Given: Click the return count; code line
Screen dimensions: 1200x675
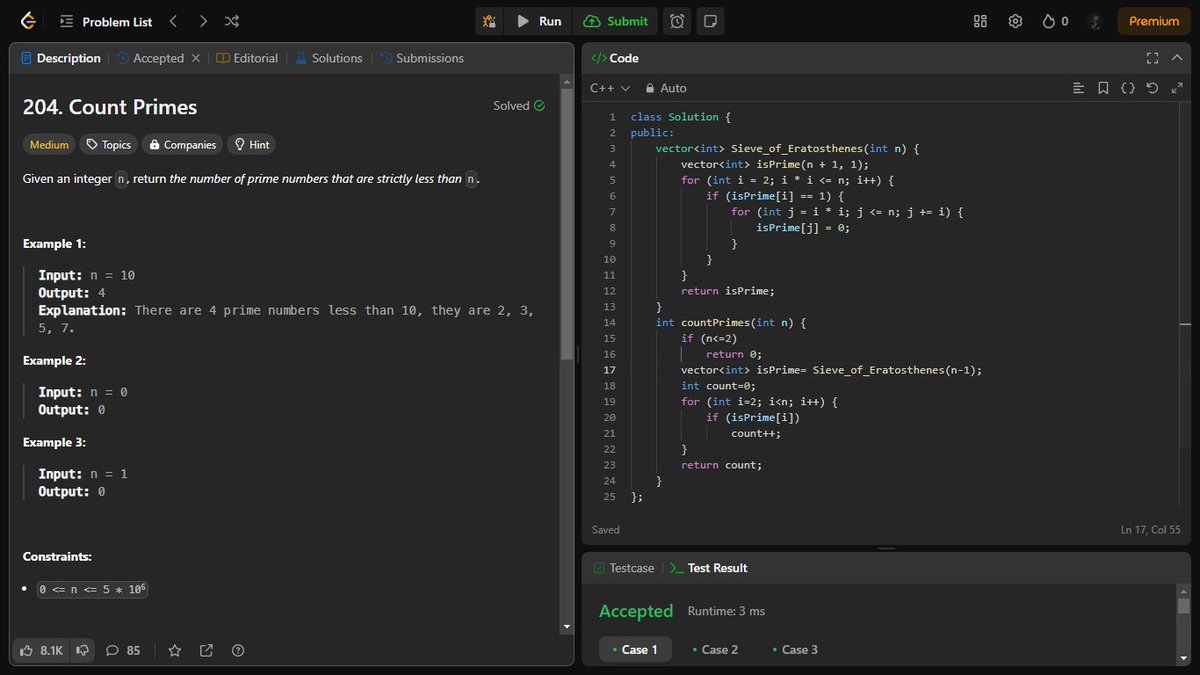Looking at the screenshot, I should 721,465.
